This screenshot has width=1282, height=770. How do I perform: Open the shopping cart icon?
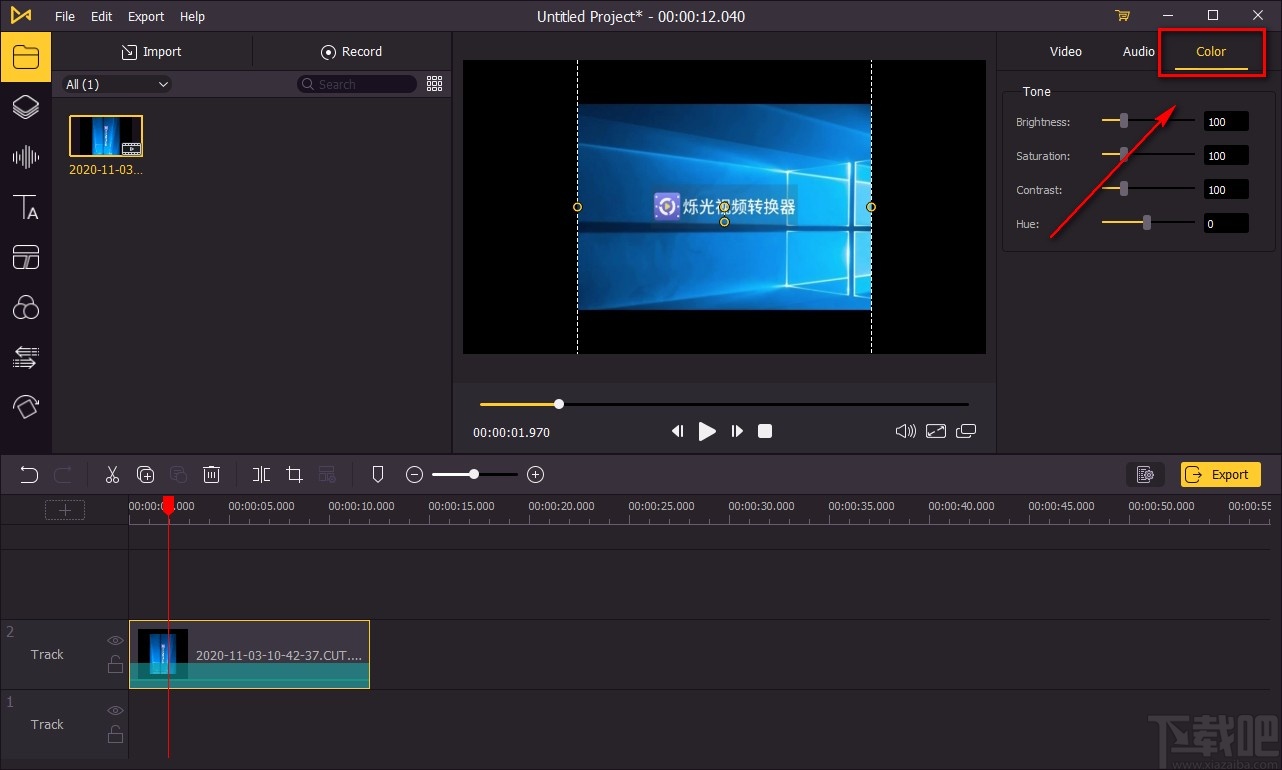click(1122, 16)
